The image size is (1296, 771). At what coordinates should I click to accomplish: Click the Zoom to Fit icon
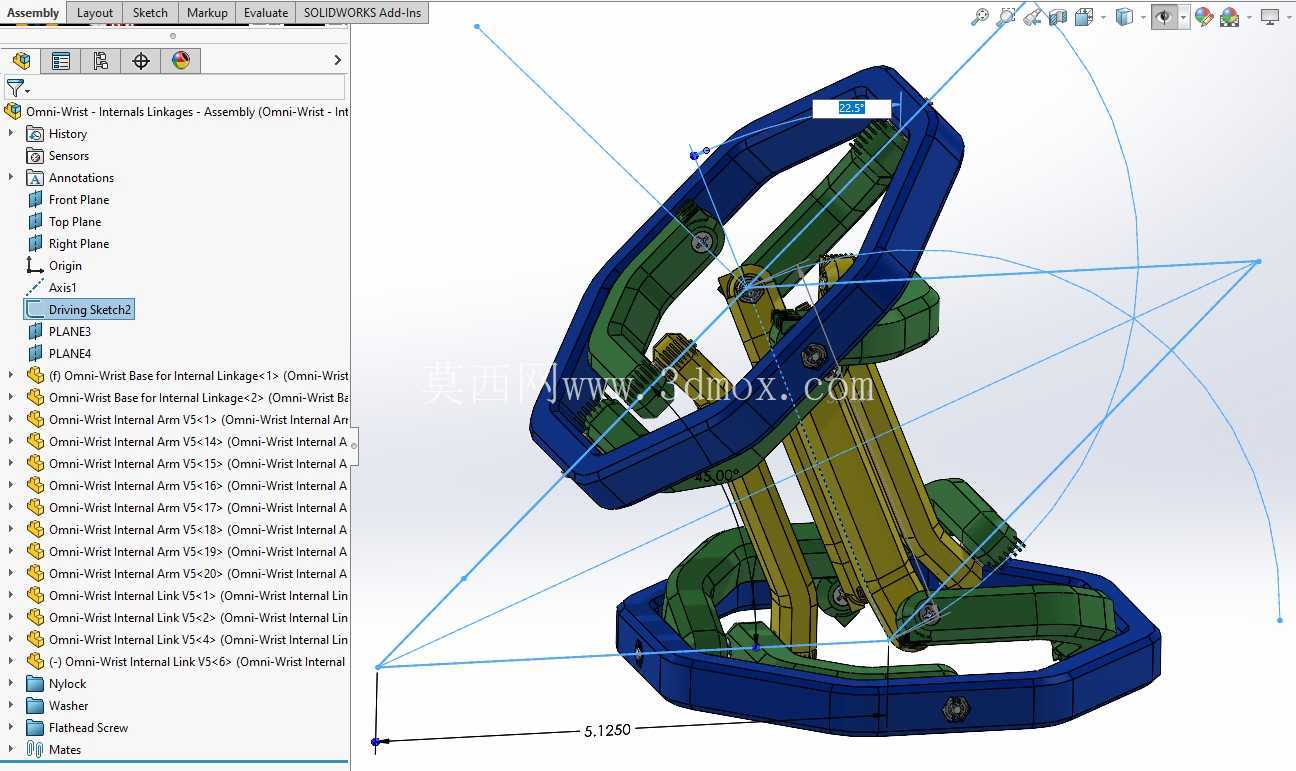[x=980, y=16]
